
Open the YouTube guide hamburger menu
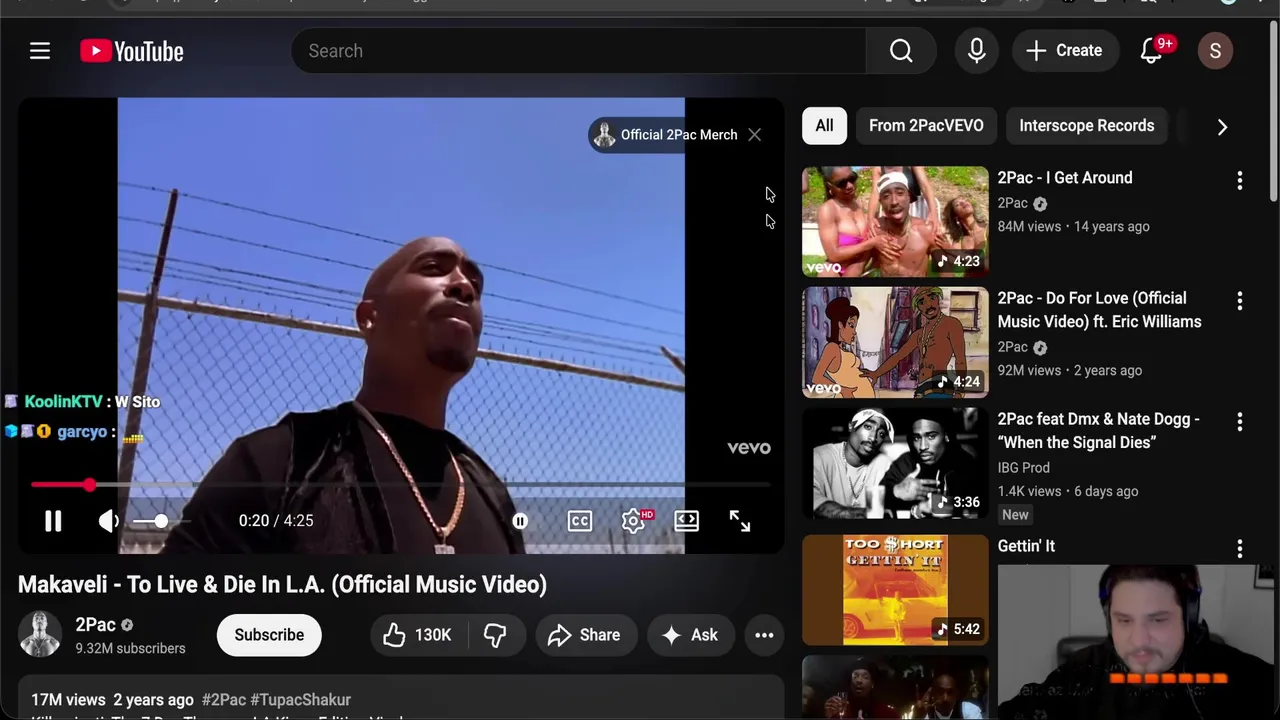tap(40, 51)
